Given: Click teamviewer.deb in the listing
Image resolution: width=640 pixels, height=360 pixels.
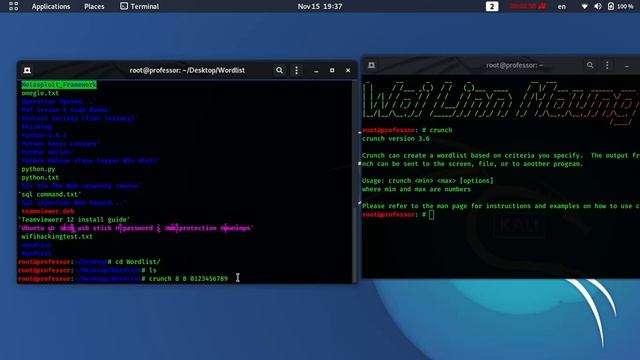Looking at the screenshot, I should click(48, 211).
